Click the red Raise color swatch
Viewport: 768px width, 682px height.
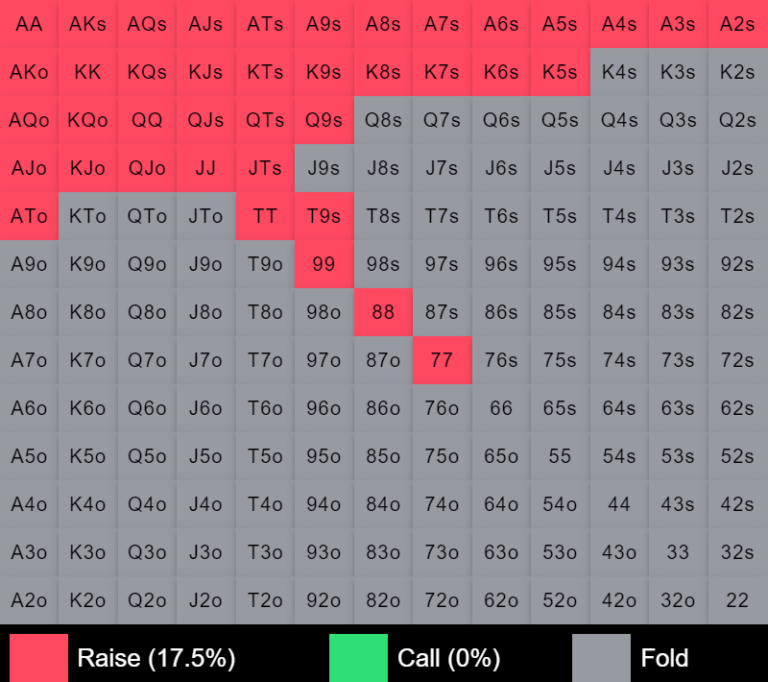point(39,657)
